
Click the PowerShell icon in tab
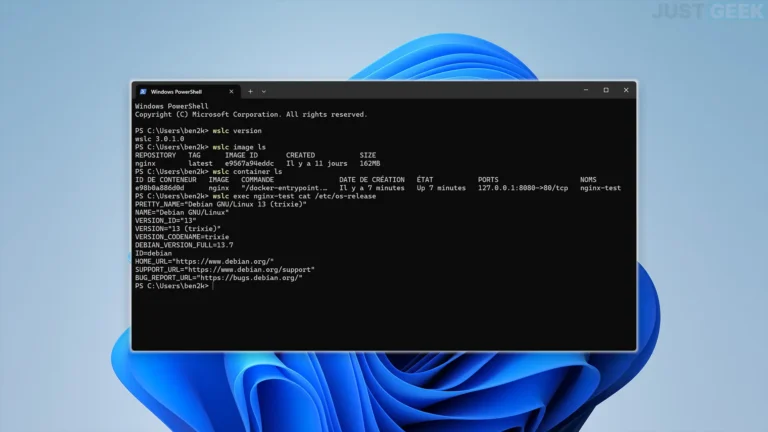pyautogui.click(x=143, y=92)
